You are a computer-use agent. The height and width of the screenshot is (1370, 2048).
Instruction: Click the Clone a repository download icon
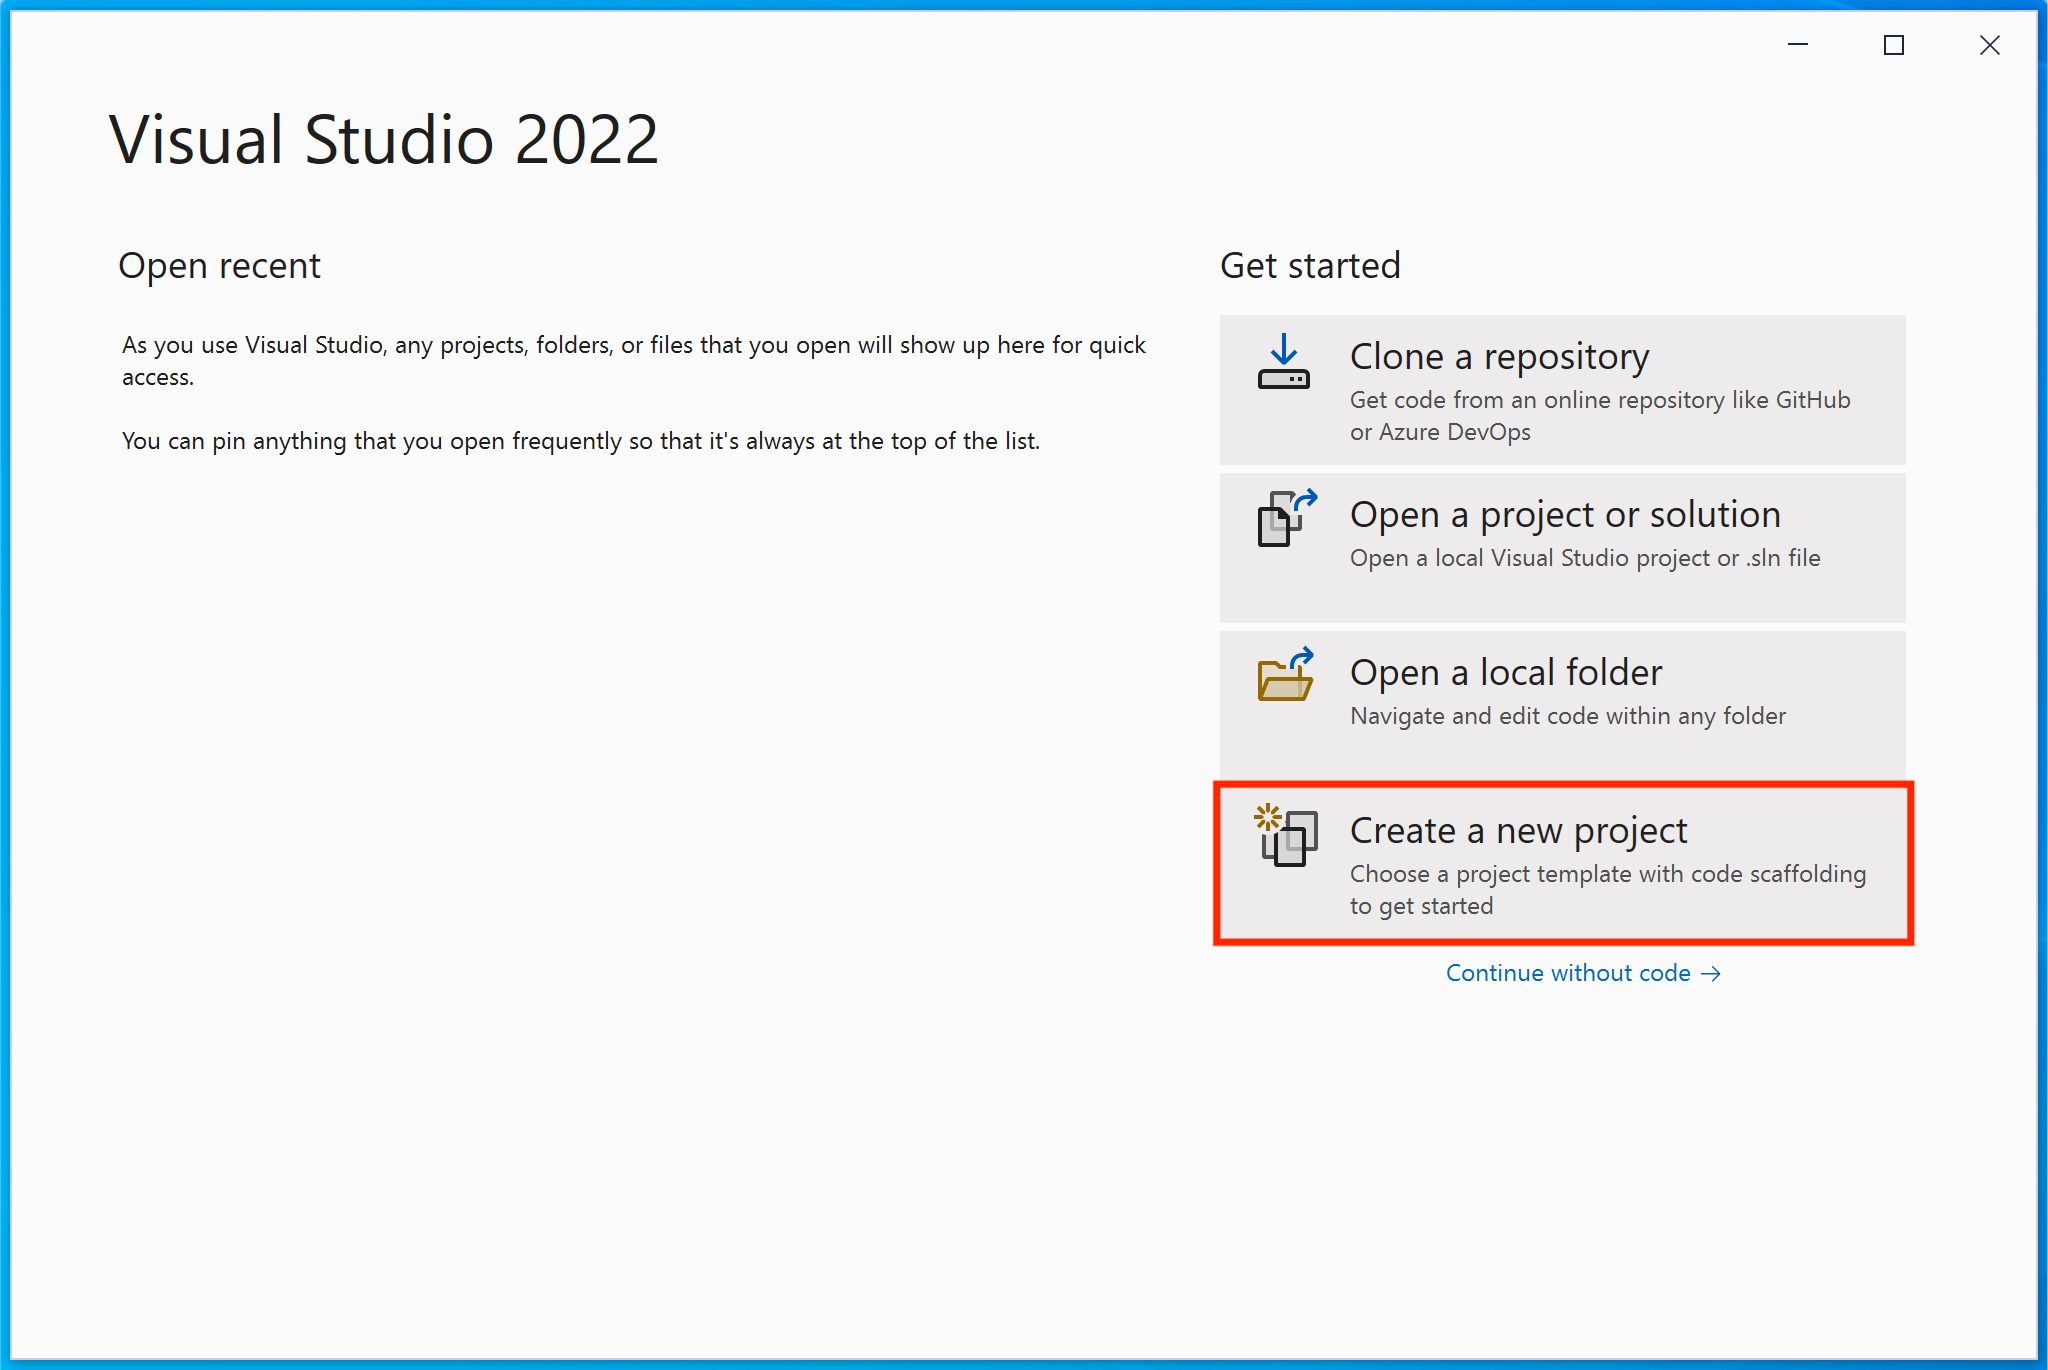pyautogui.click(x=1284, y=364)
